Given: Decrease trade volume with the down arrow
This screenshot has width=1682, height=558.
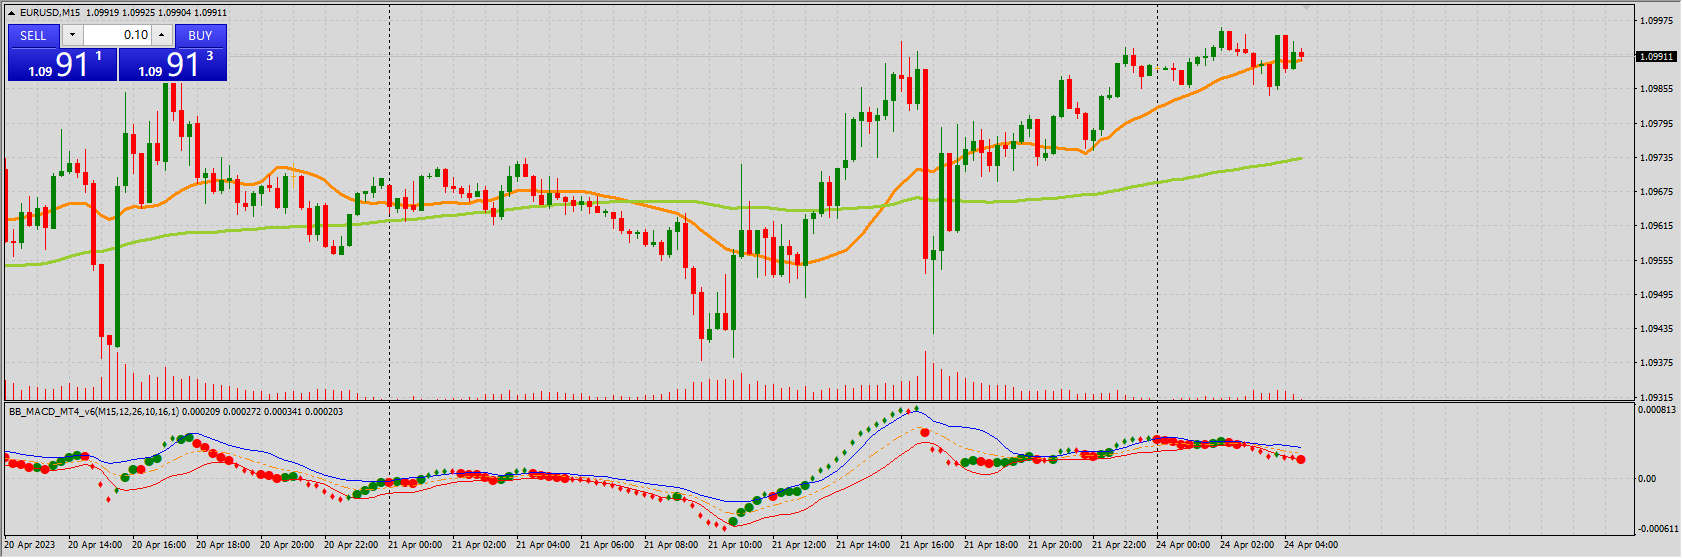Looking at the screenshot, I should pos(72,35).
